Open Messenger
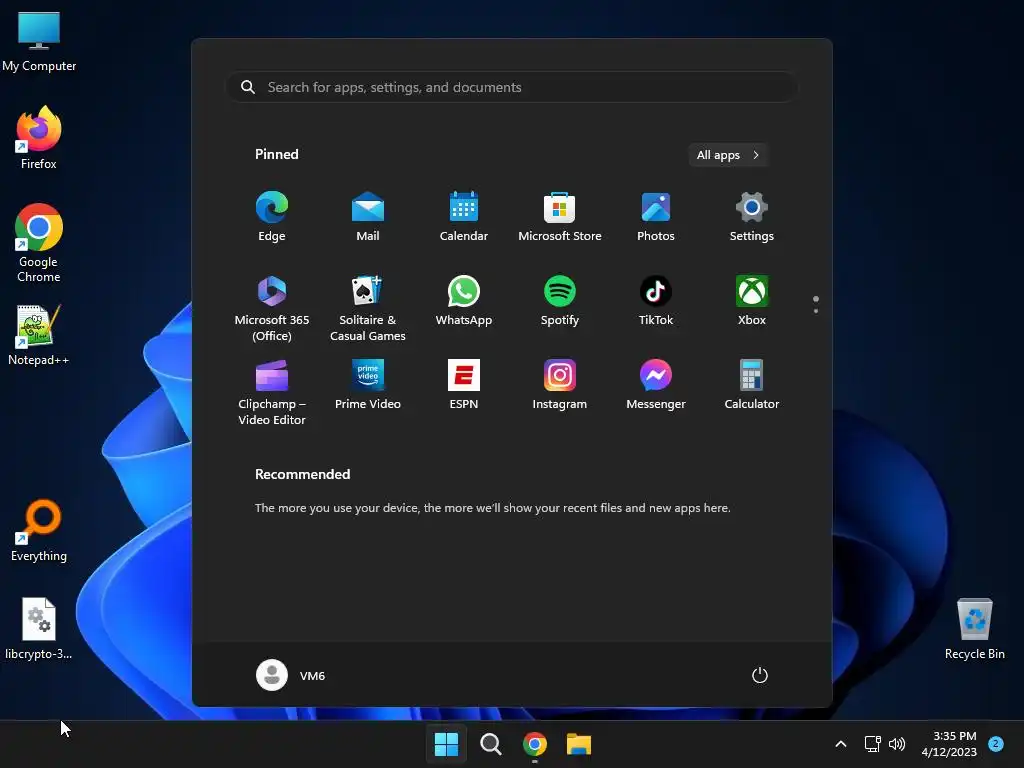 click(x=656, y=385)
